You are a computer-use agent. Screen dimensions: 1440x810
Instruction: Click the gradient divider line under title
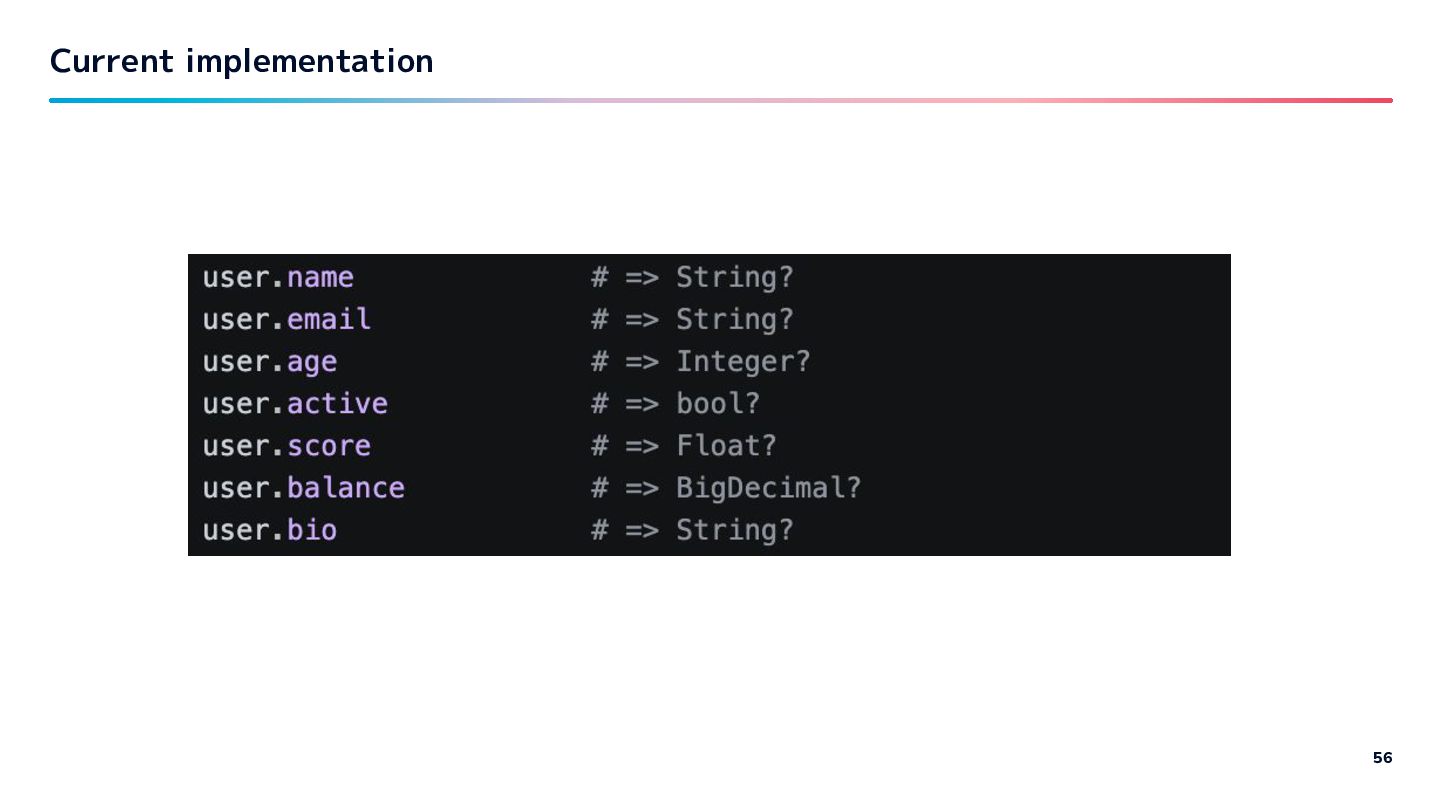[720, 100]
